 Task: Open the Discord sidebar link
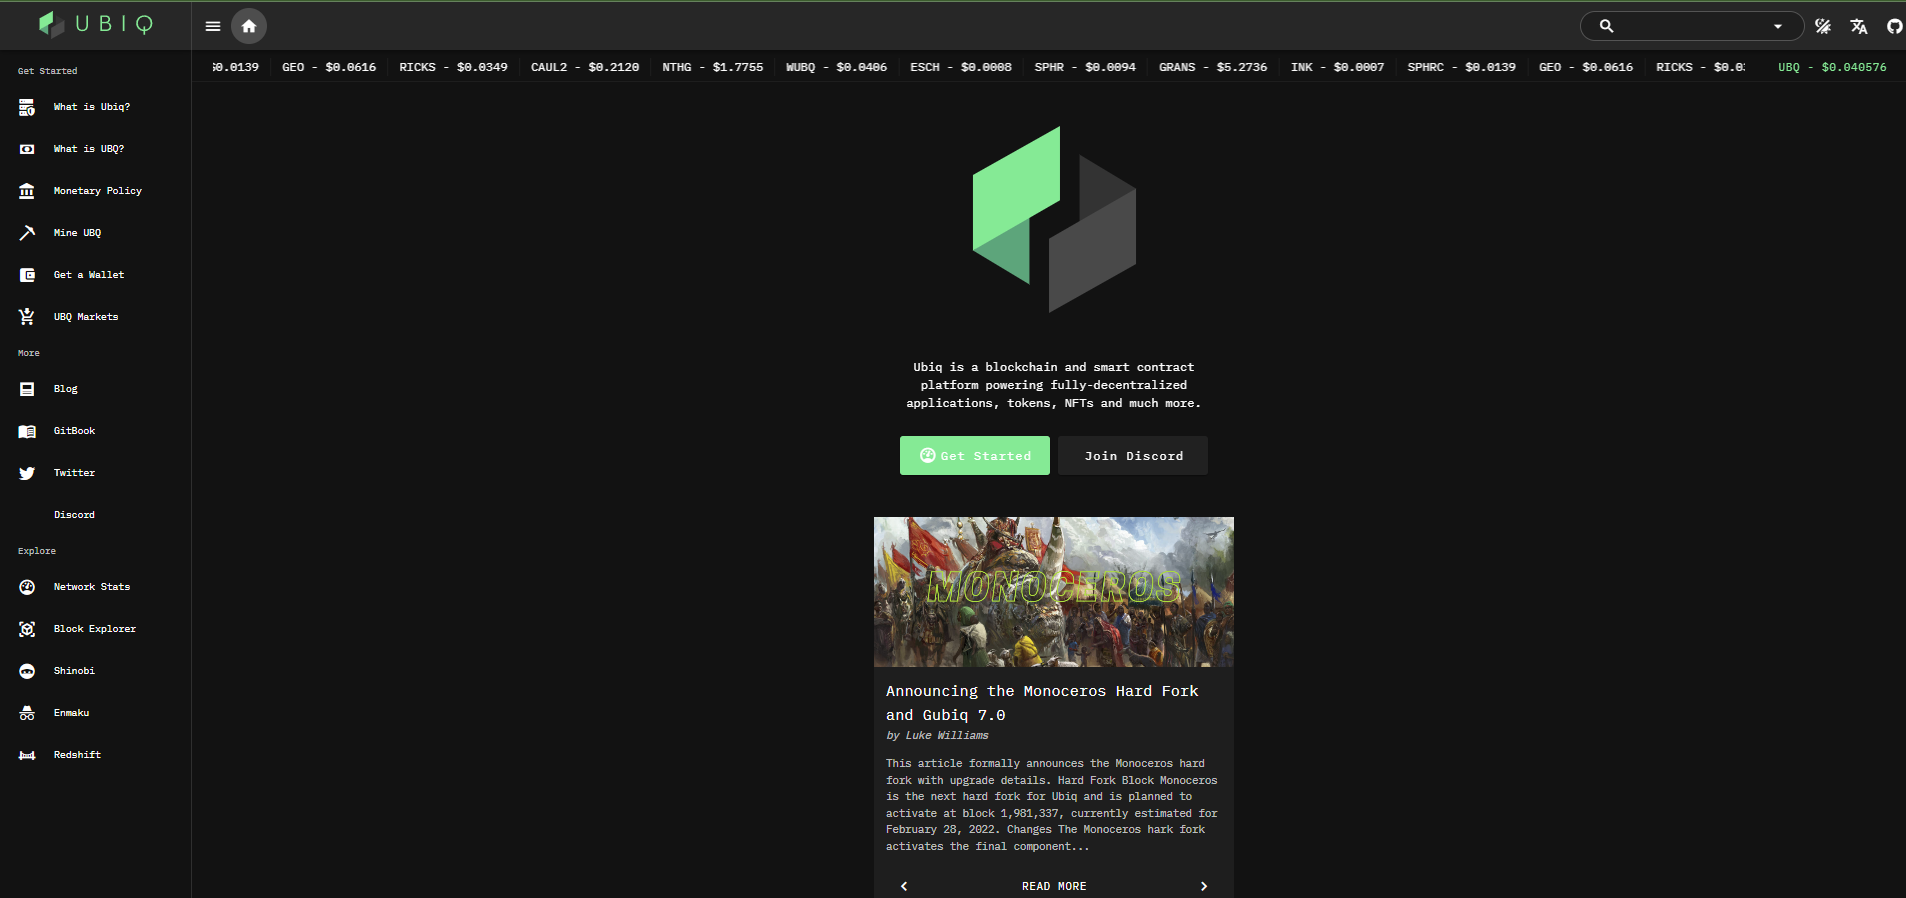[x=74, y=515]
